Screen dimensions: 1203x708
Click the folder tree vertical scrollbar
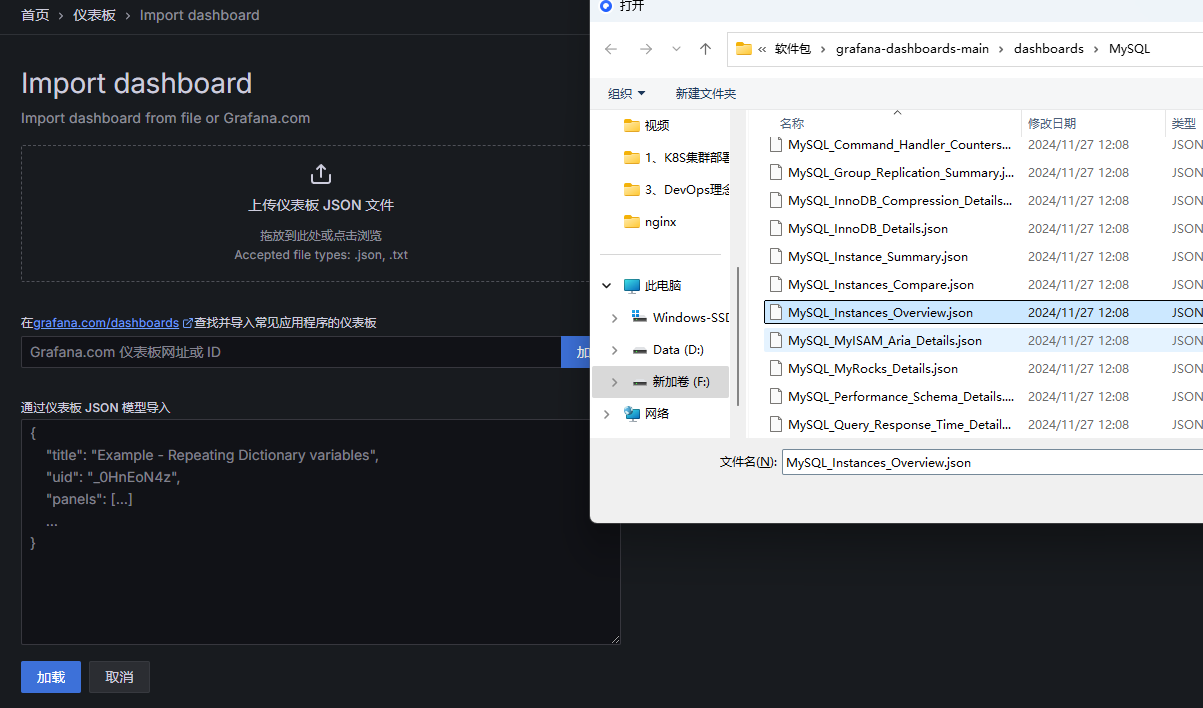click(738, 335)
